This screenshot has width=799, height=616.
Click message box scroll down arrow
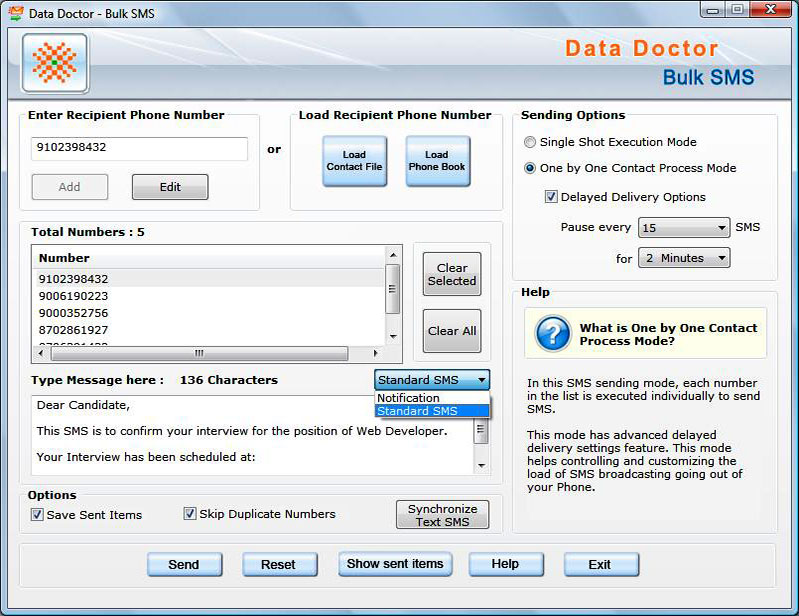click(481, 466)
